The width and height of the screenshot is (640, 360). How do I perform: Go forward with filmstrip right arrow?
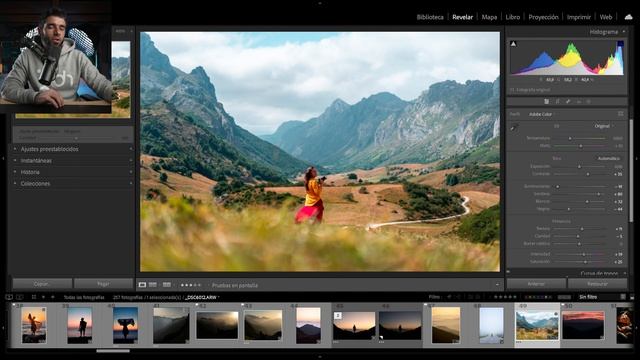[52, 297]
